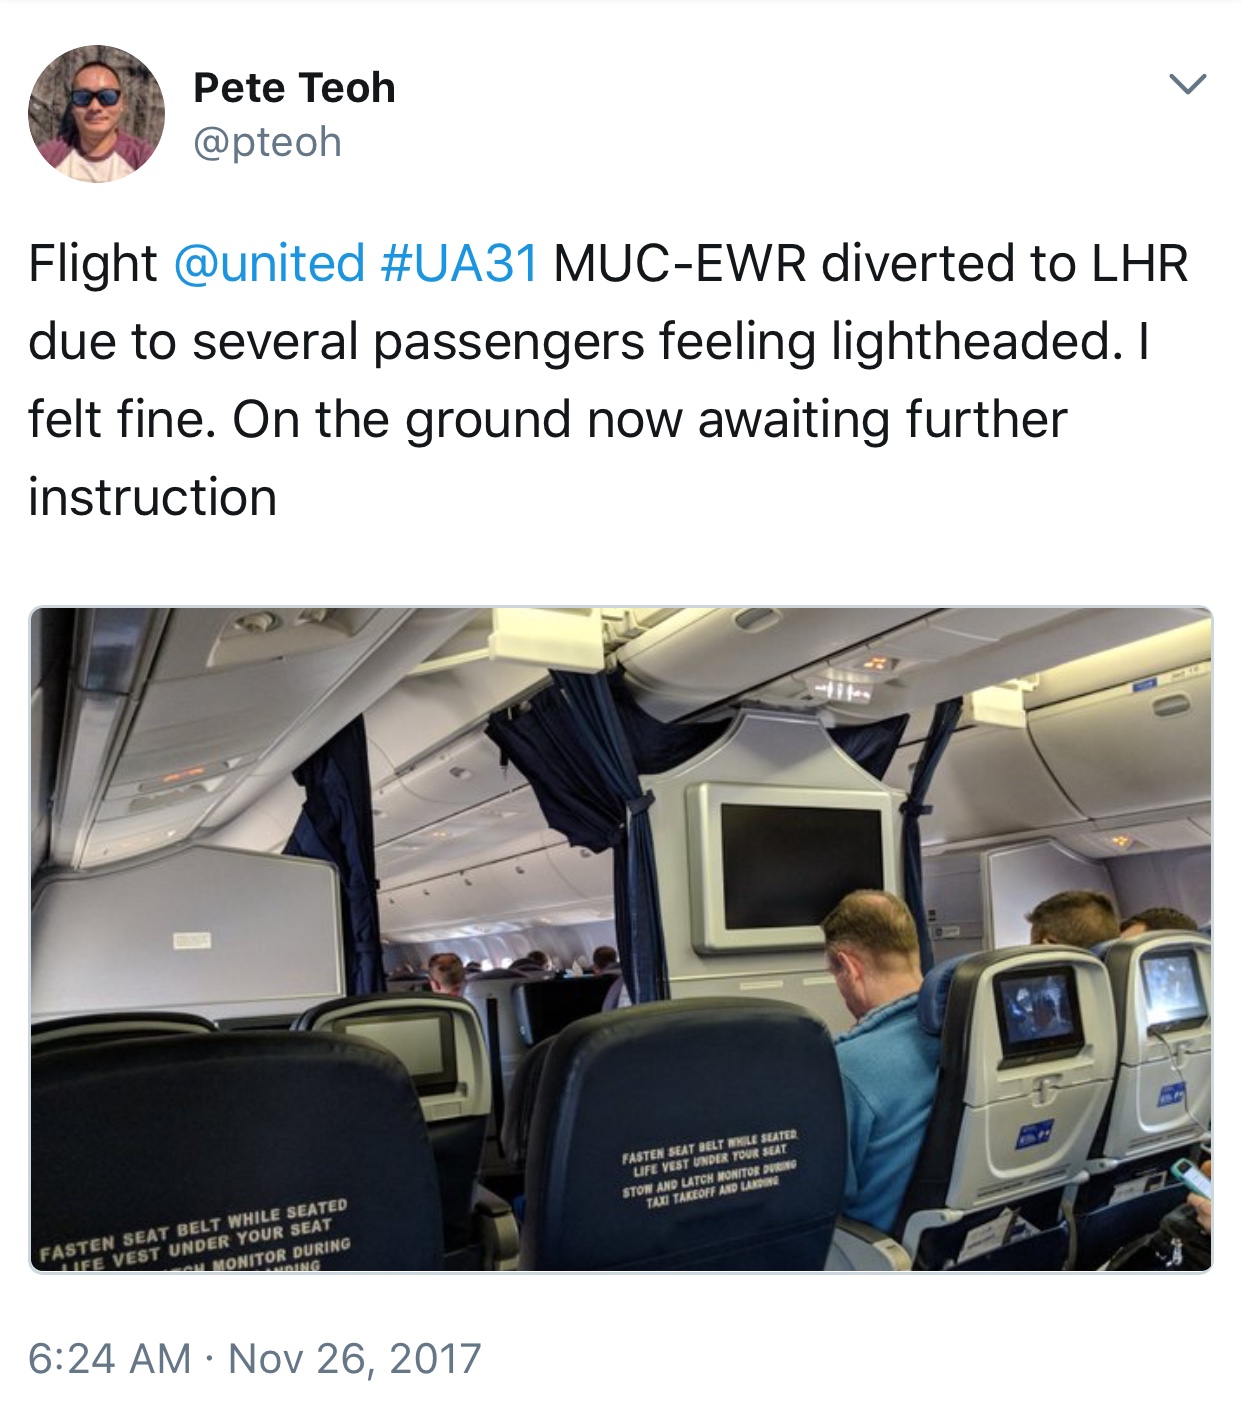1242x1420 pixels.
Task: Select the word "Flight" starting the tweet
Action: tap(93, 264)
